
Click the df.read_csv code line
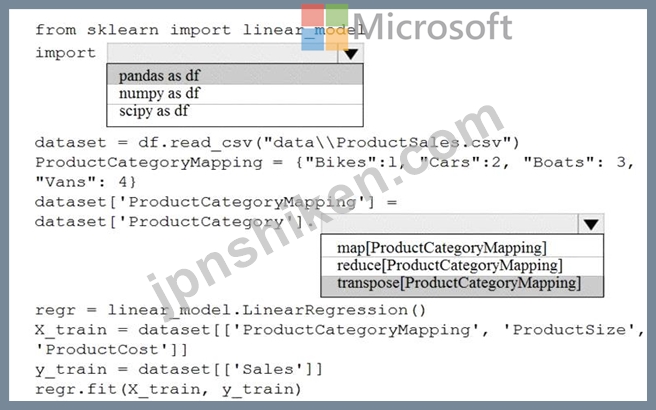(277, 143)
